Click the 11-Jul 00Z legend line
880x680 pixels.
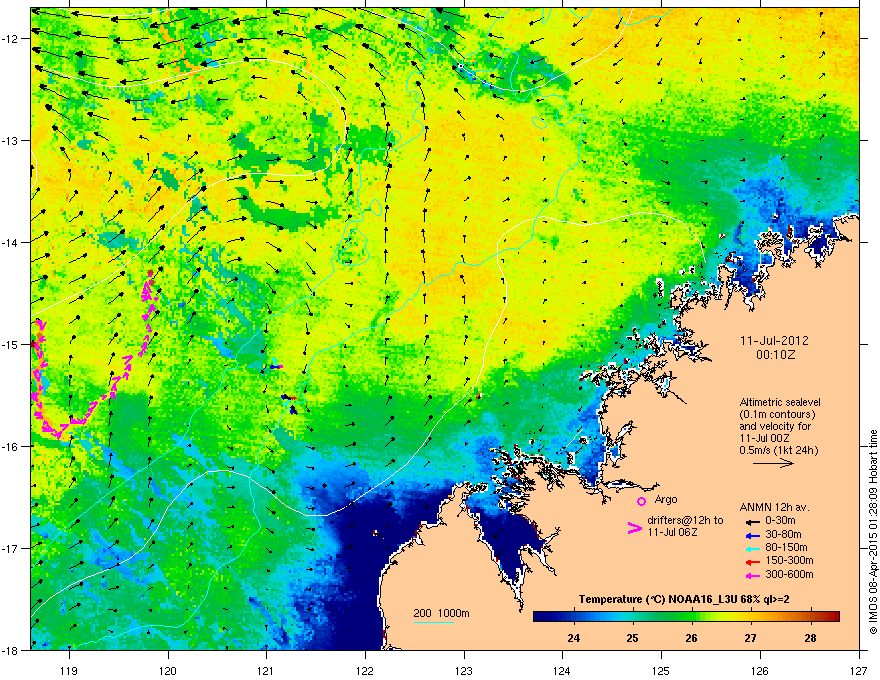[763, 438]
